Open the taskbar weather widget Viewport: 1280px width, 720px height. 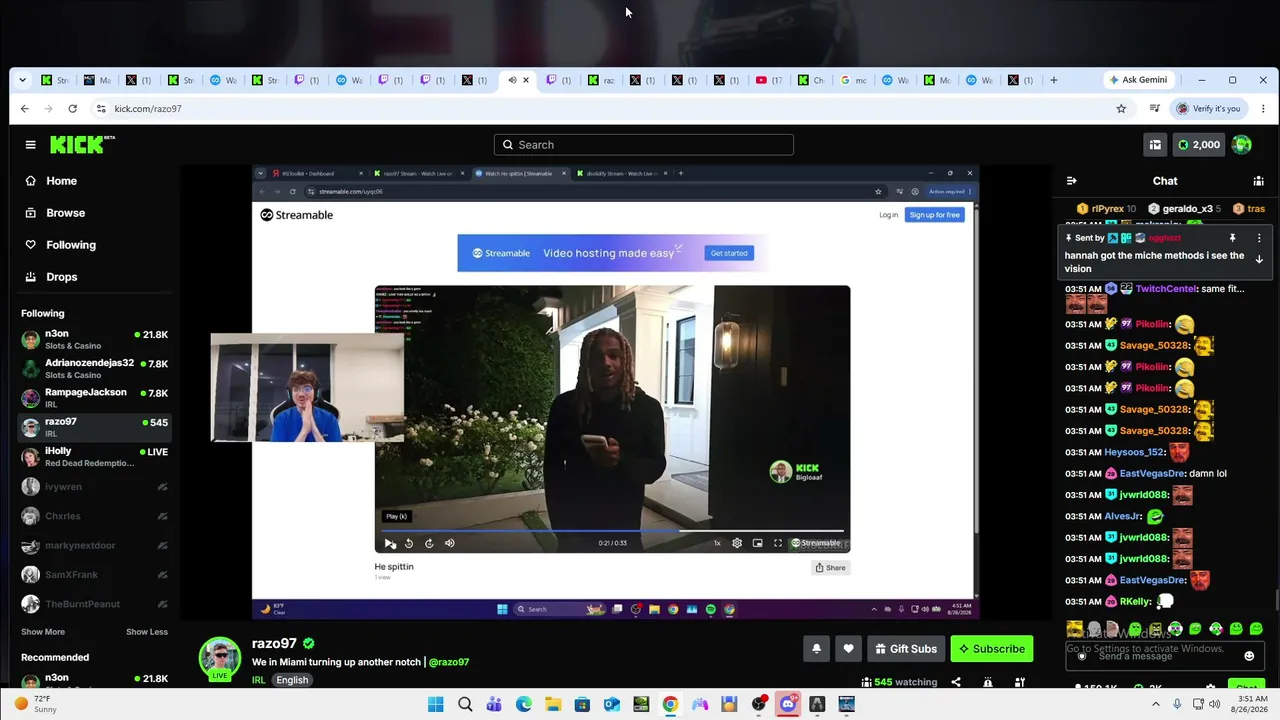click(x=38, y=704)
